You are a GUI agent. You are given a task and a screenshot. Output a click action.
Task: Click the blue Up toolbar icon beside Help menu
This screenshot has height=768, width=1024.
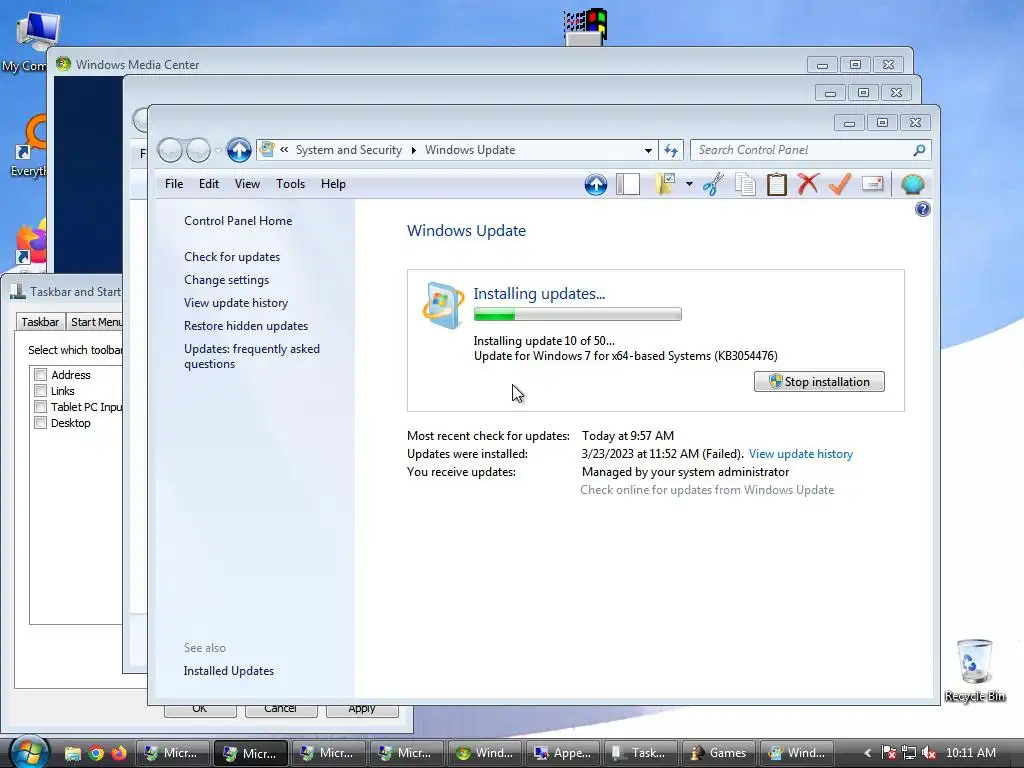click(596, 185)
